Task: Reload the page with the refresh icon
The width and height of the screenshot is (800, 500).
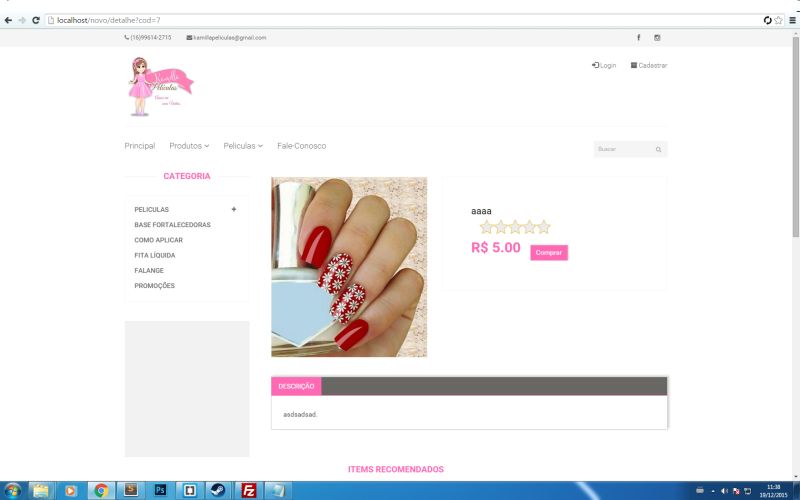Action: pyautogui.click(x=36, y=20)
